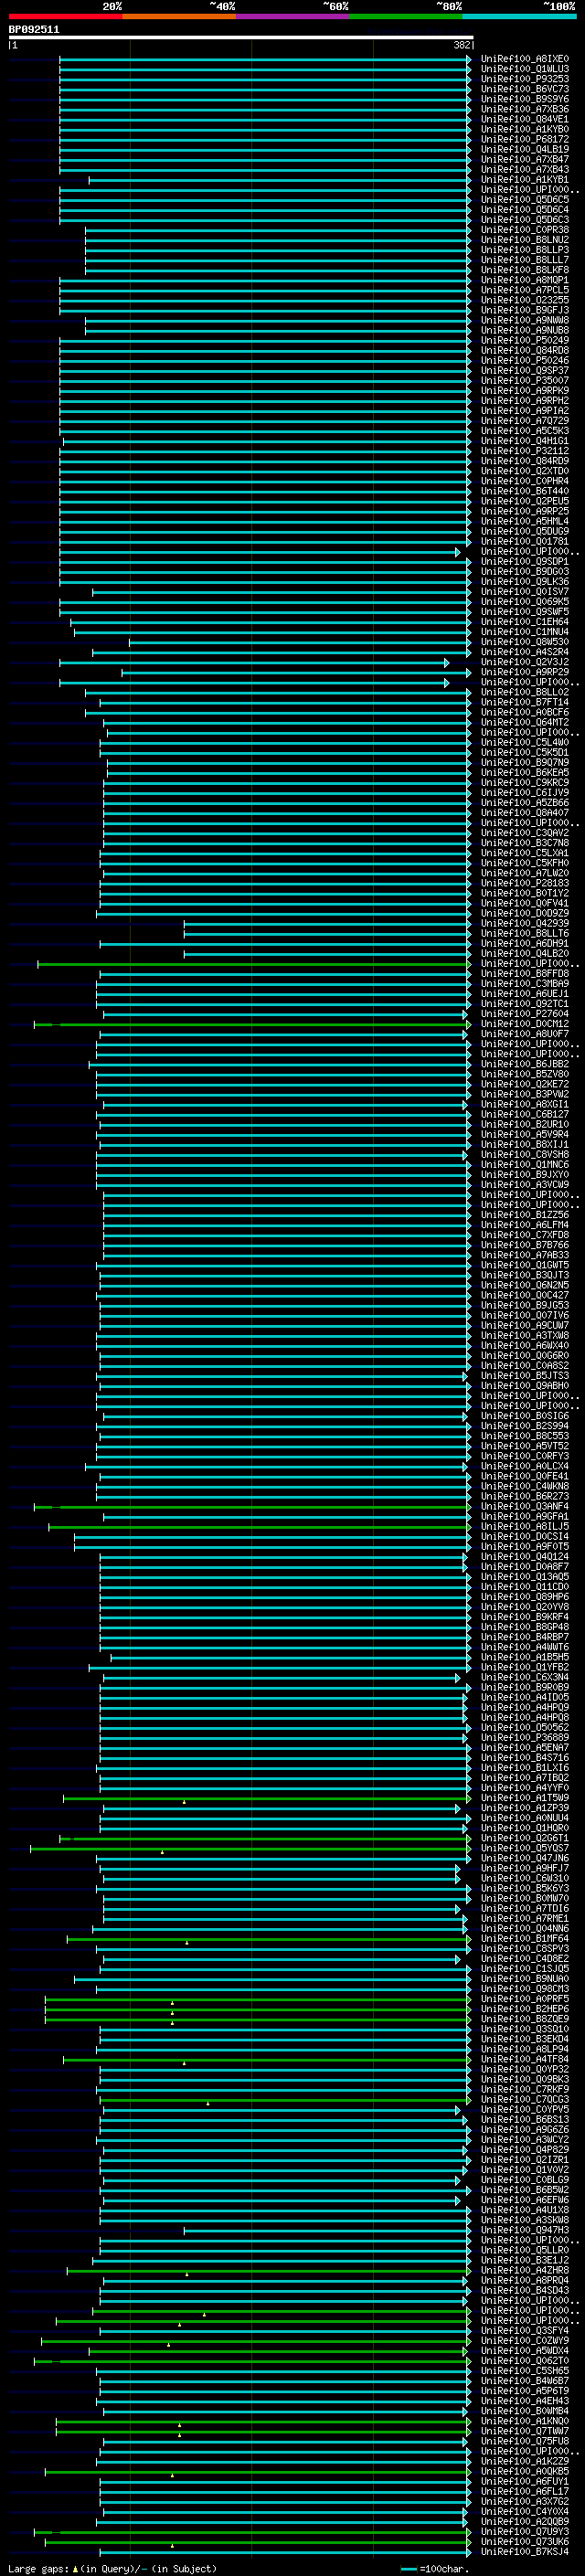Select alignment label UniRef100_B8LKF8

point(525,270)
